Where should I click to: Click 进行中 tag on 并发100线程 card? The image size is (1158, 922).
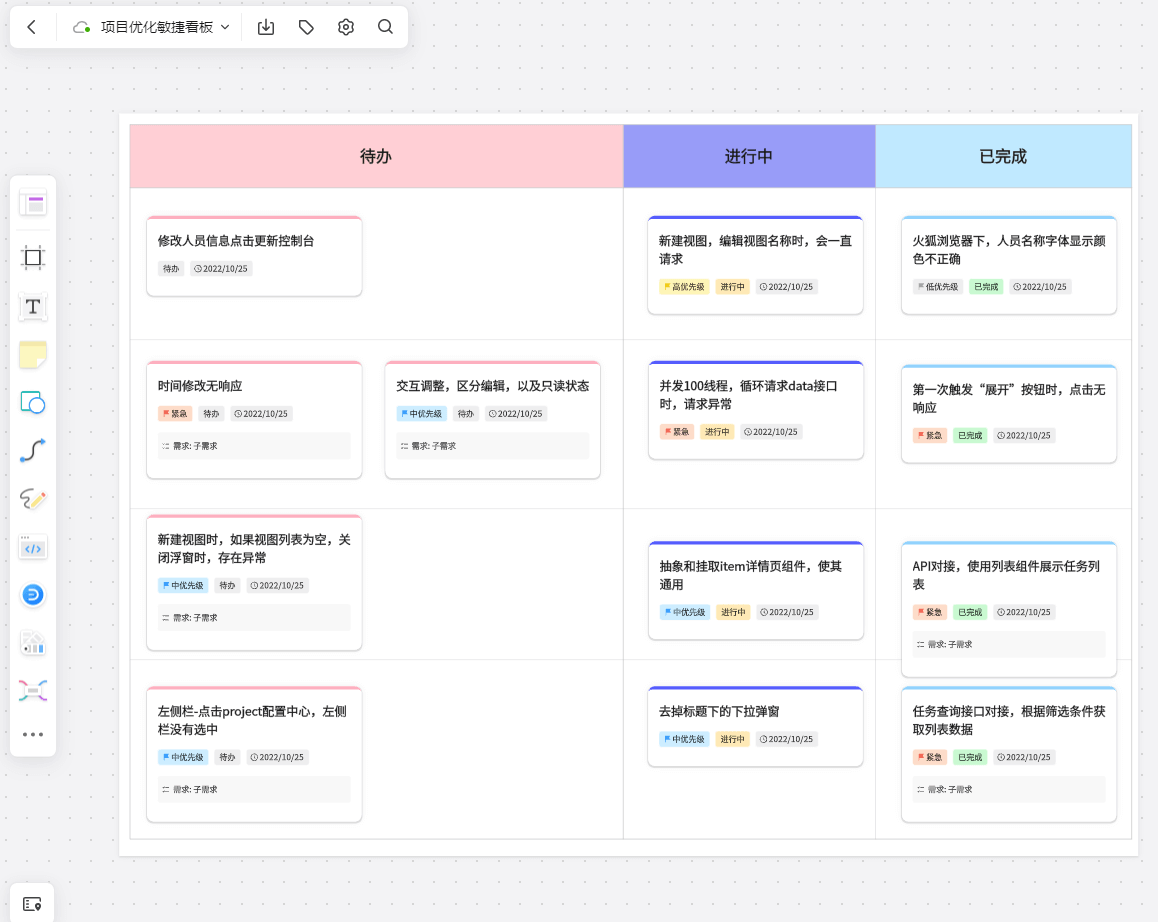pos(717,431)
